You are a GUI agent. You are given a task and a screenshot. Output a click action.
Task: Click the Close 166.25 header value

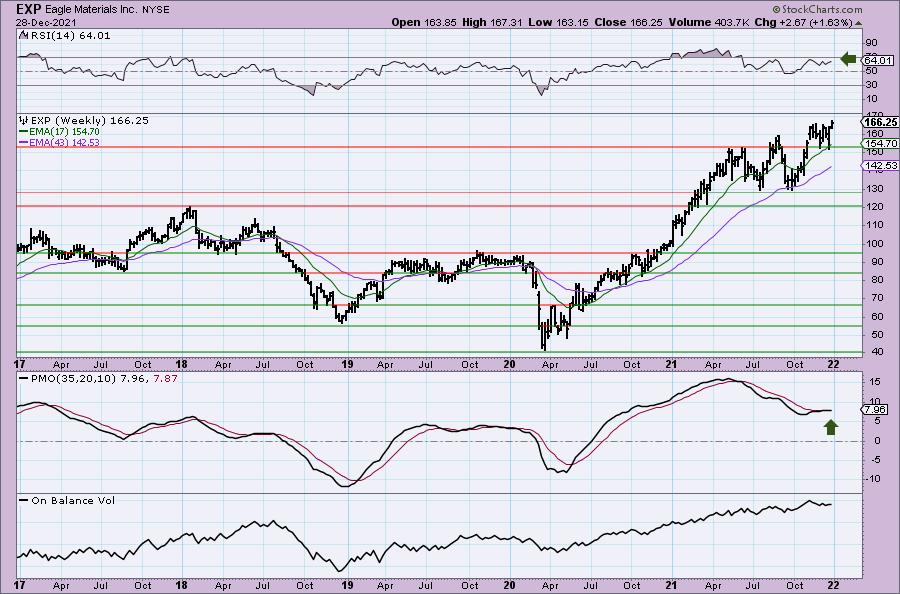(x=629, y=22)
